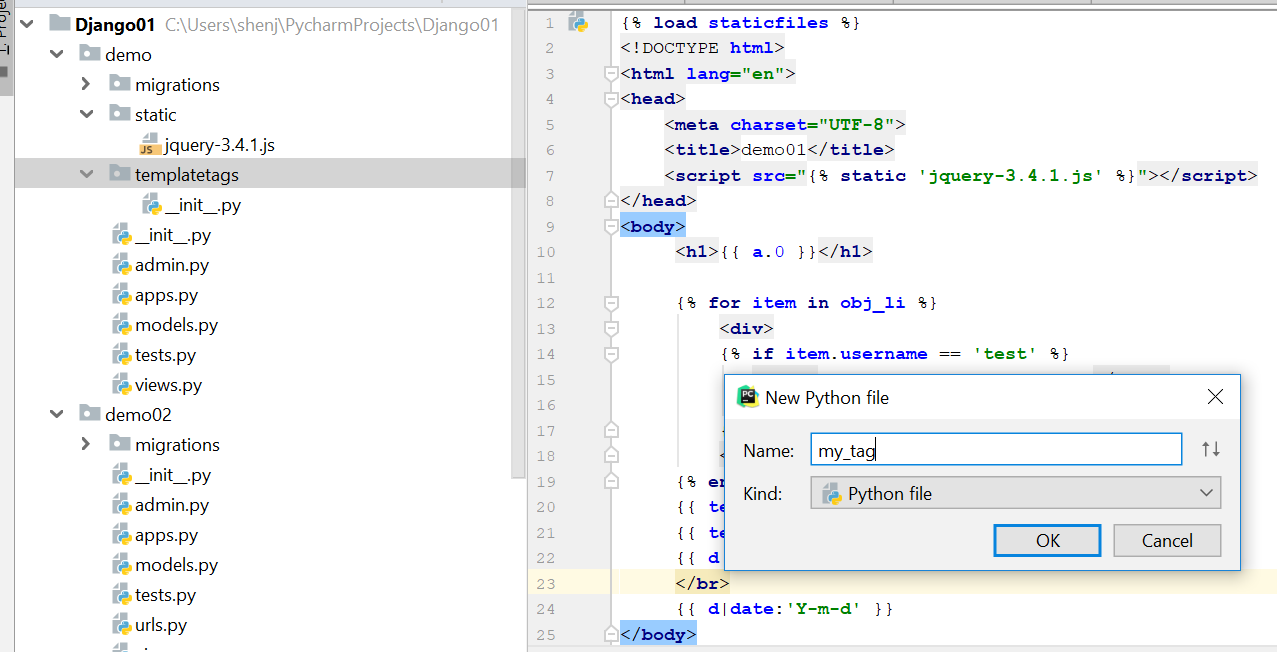
Task: Select the demo02 package folder icon
Action: point(89,414)
